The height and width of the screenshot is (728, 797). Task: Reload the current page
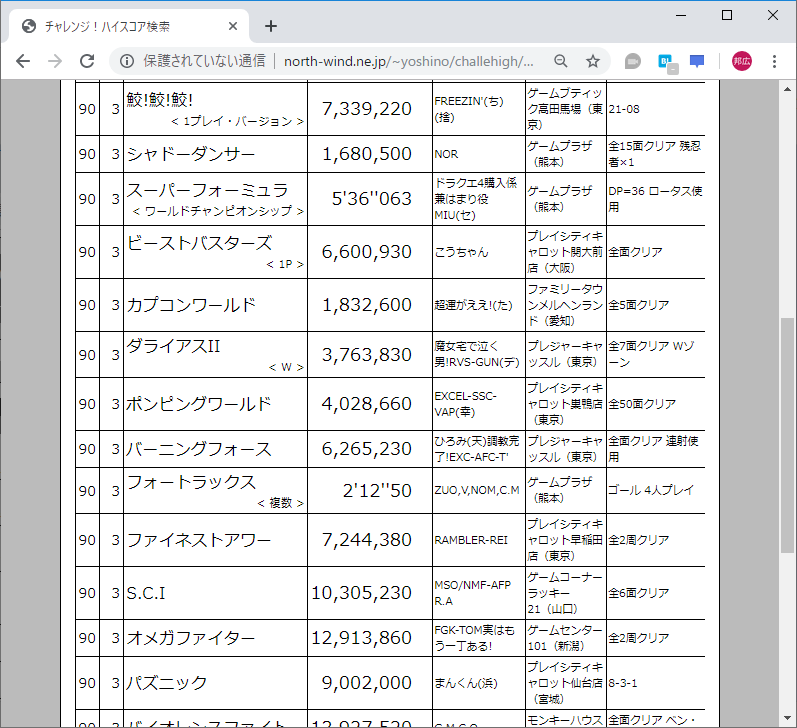click(x=87, y=62)
